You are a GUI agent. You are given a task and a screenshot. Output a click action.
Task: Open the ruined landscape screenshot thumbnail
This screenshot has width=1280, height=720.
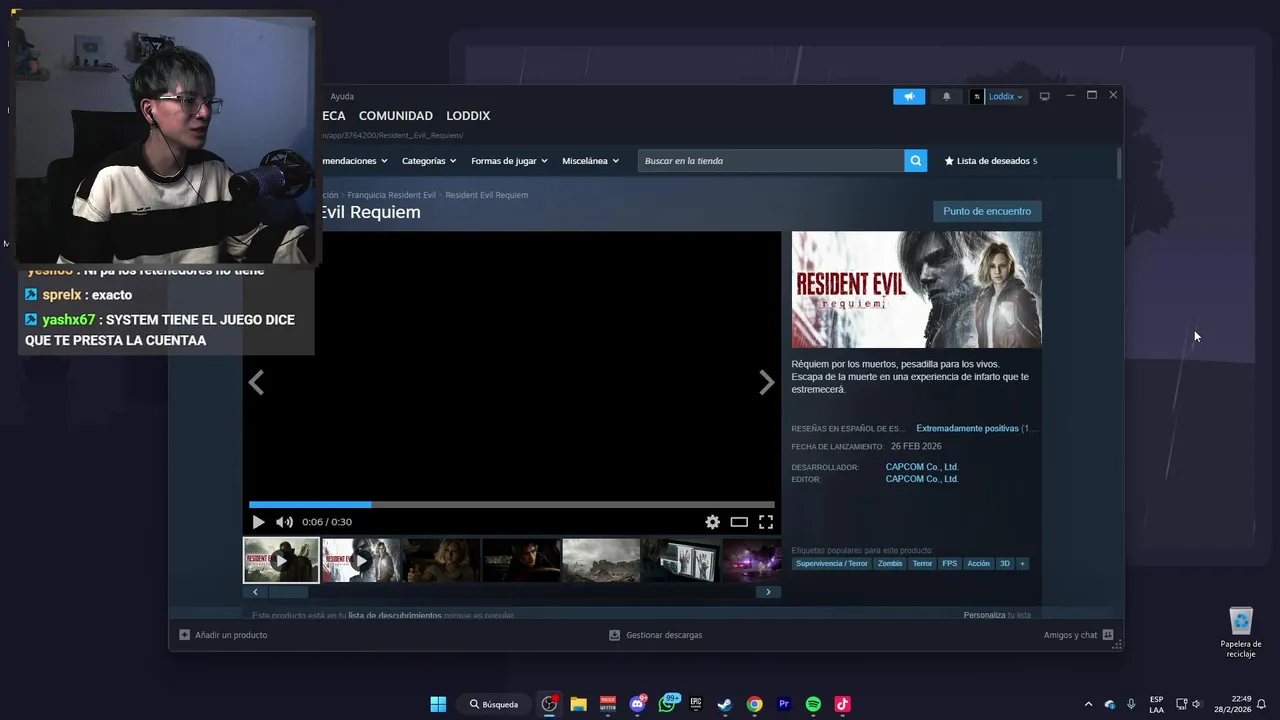tap(601, 560)
